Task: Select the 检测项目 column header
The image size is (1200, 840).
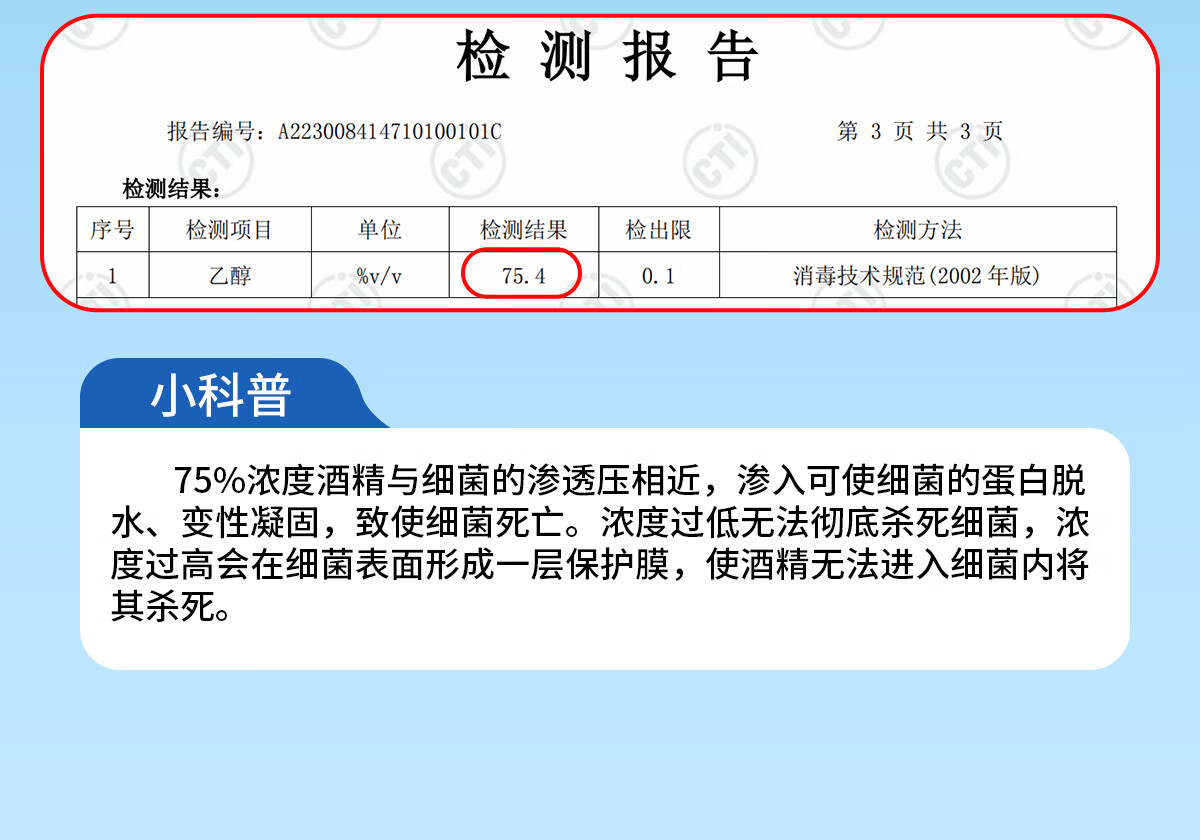Action: [x=229, y=230]
